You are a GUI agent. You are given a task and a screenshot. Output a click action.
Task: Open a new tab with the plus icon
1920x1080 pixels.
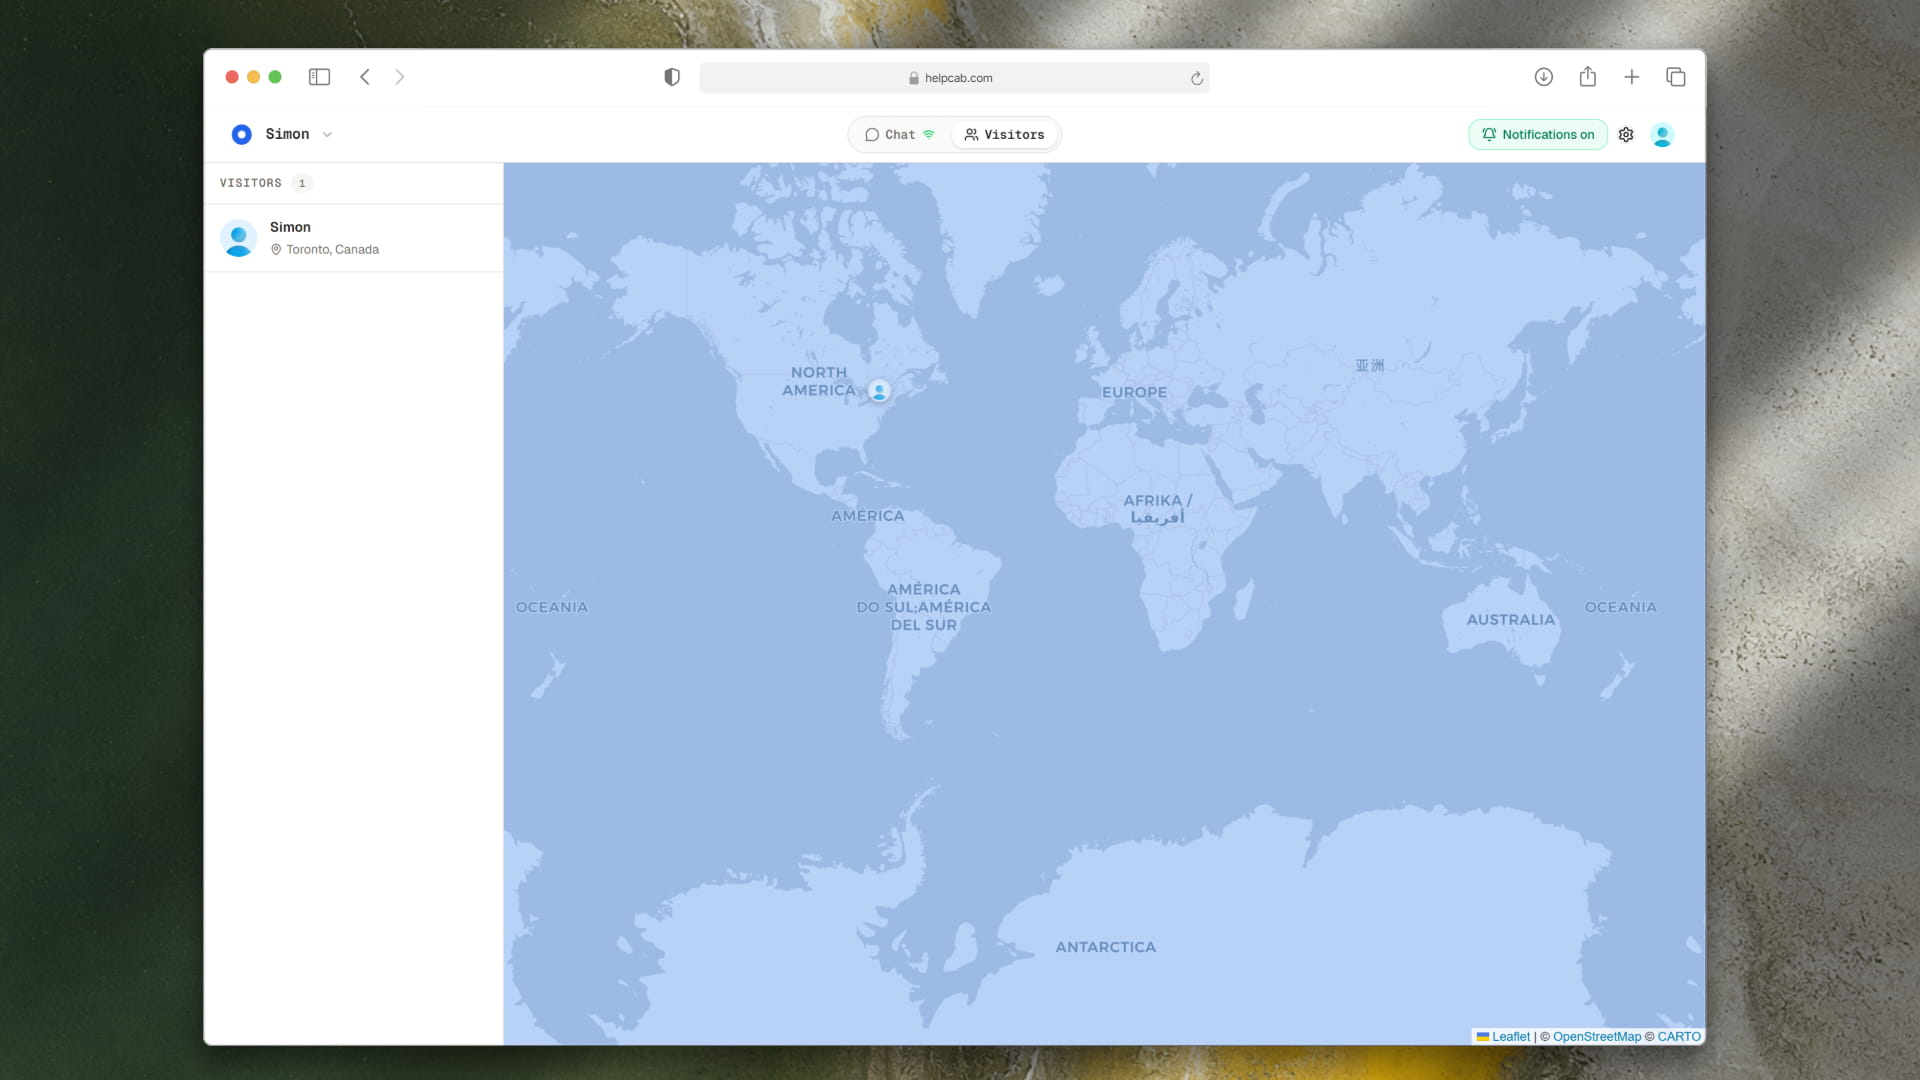tap(1631, 77)
